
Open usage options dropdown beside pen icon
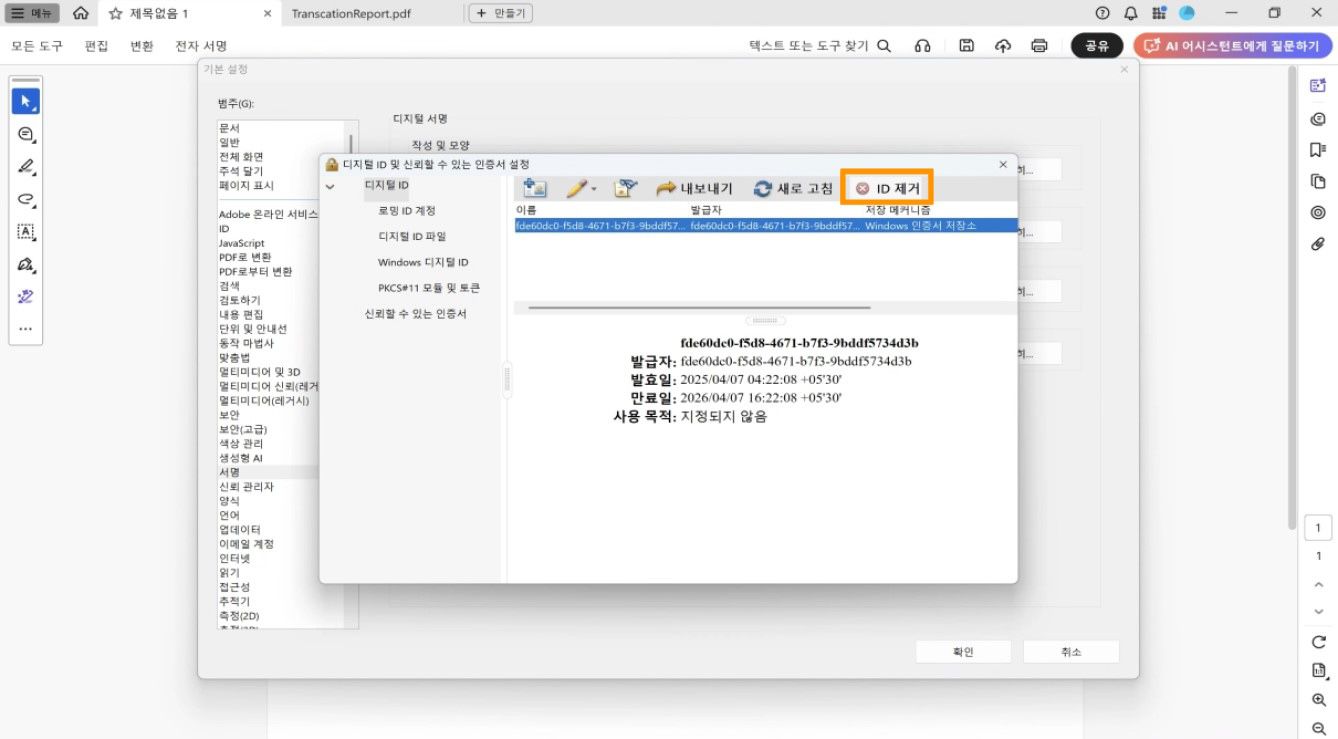(x=594, y=186)
